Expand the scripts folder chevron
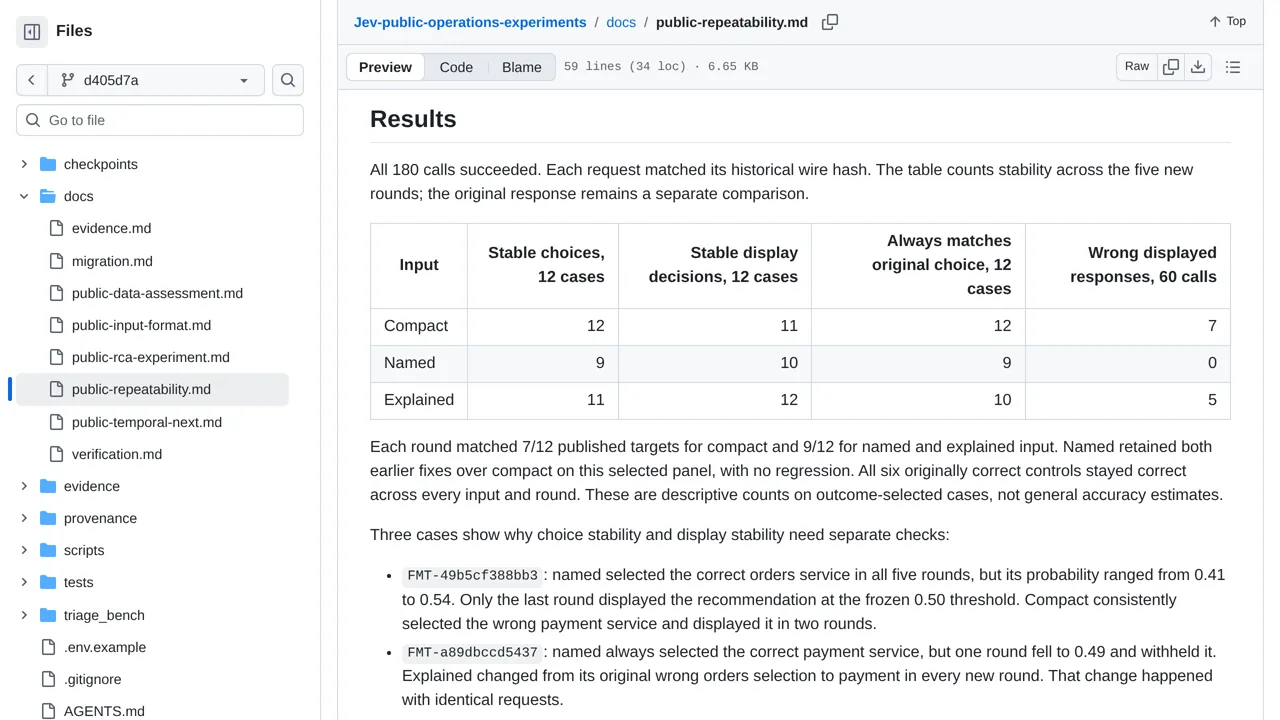 (x=24, y=550)
